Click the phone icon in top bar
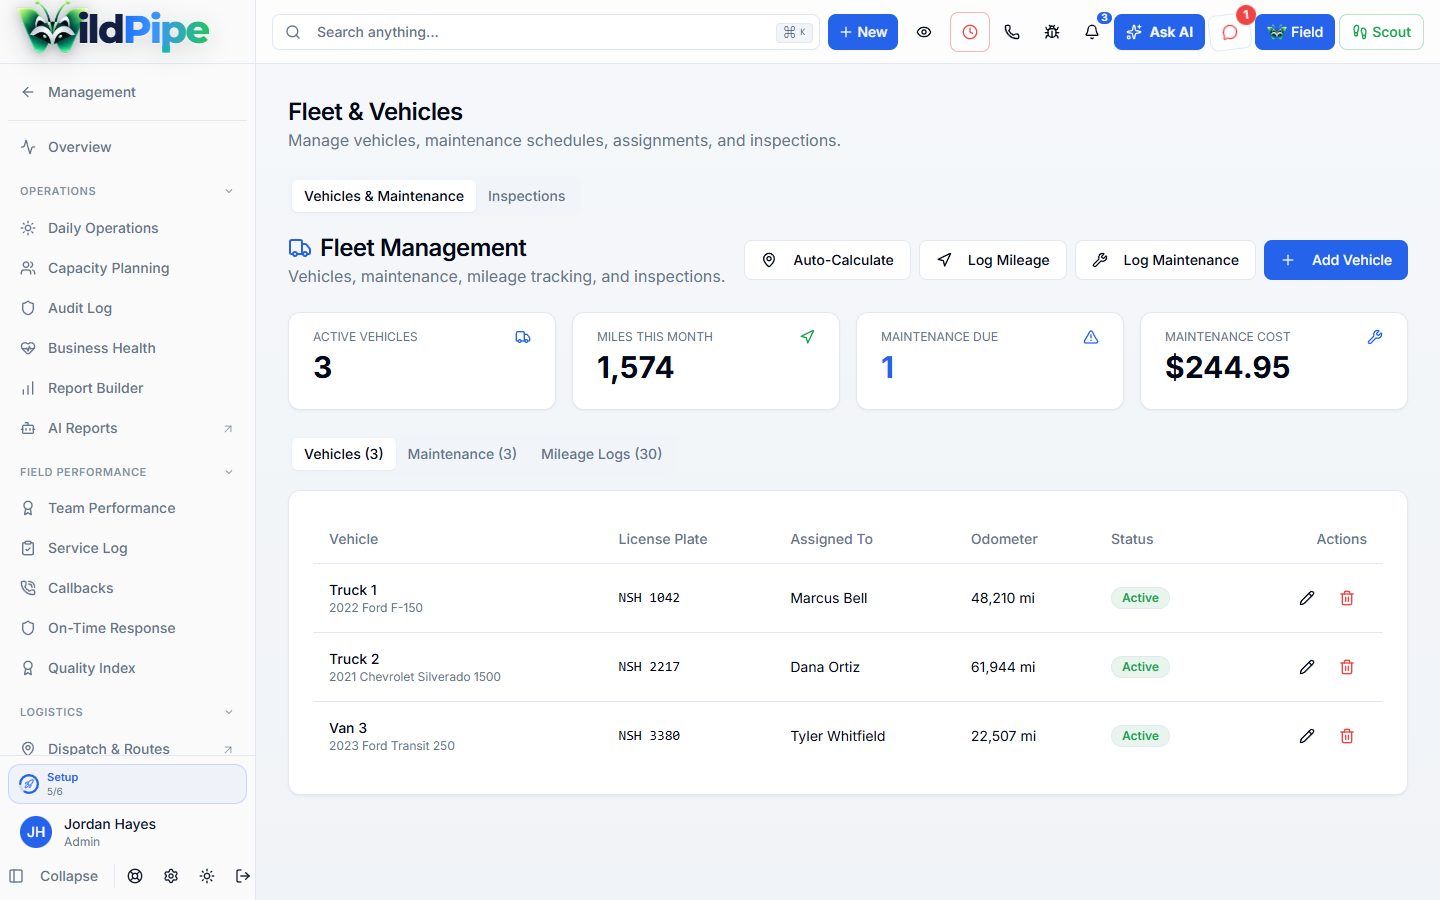 pos(1012,32)
